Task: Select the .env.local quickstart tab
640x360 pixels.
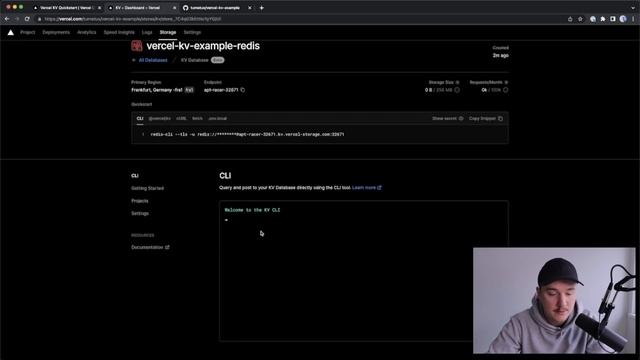Action: pos(218,118)
